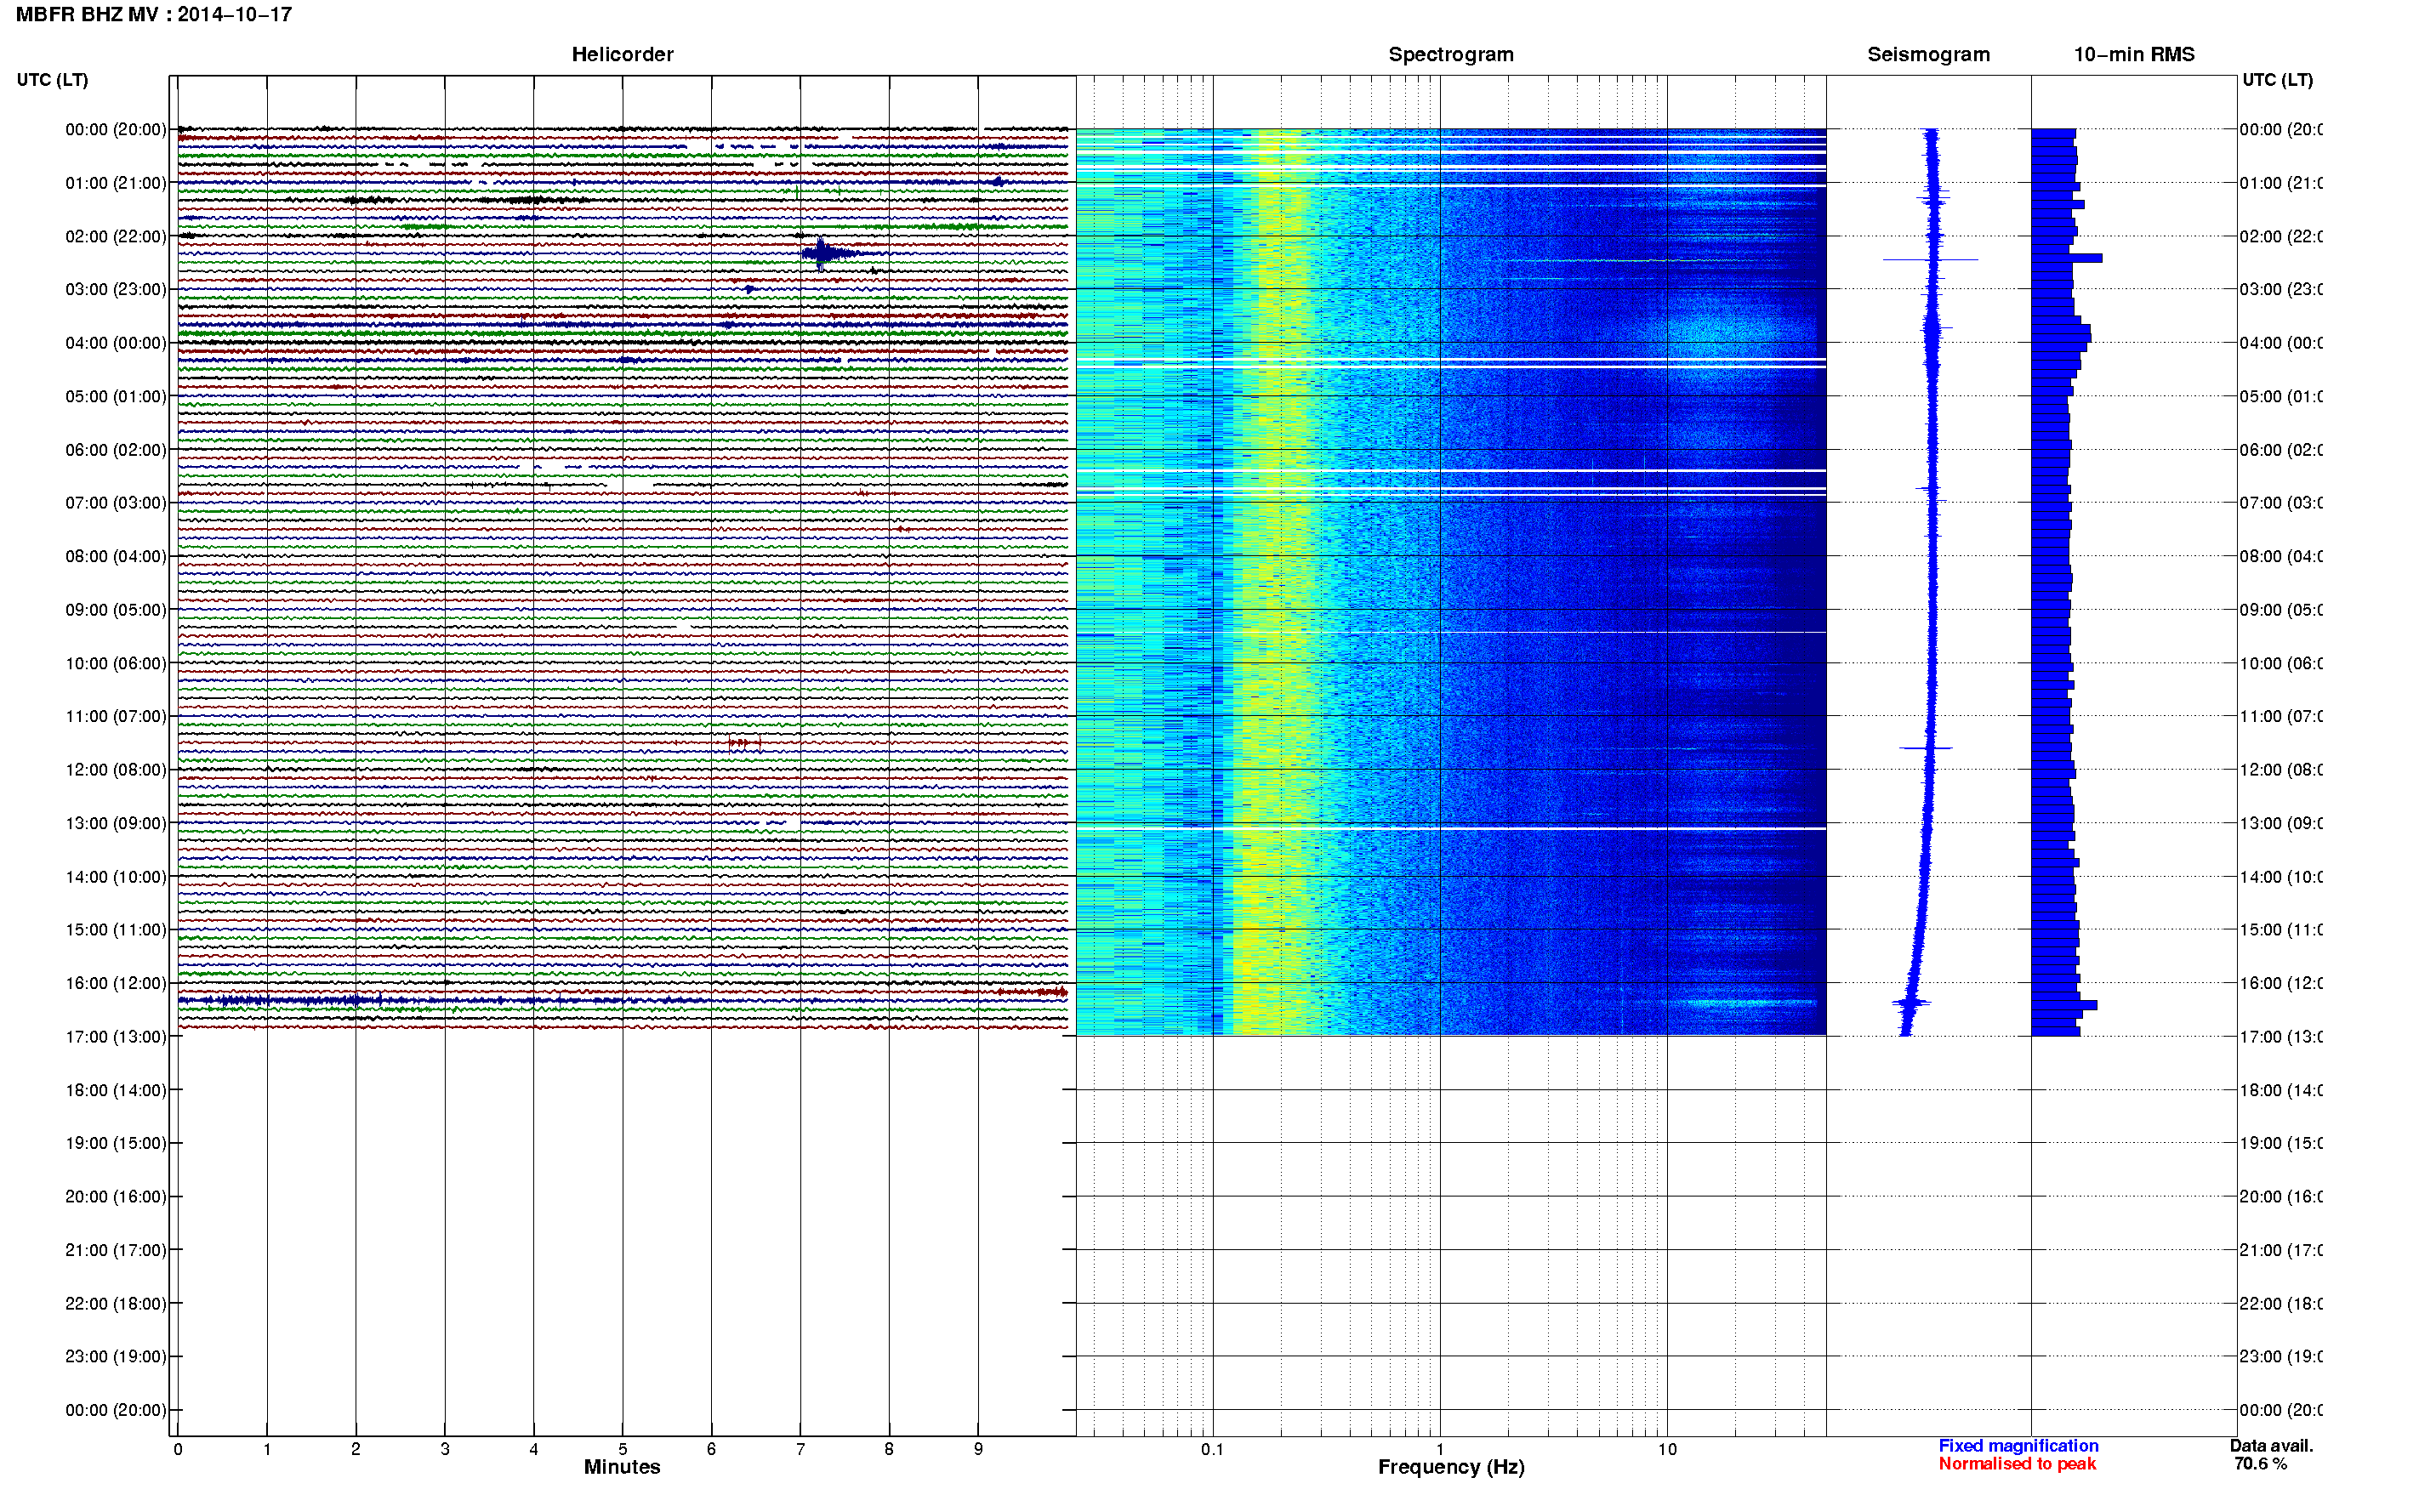This screenshot has width=2419, height=1512.
Task: Click the left '02:00 (22:00)' time label
Action: pyautogui.click(x=116, y=236)
